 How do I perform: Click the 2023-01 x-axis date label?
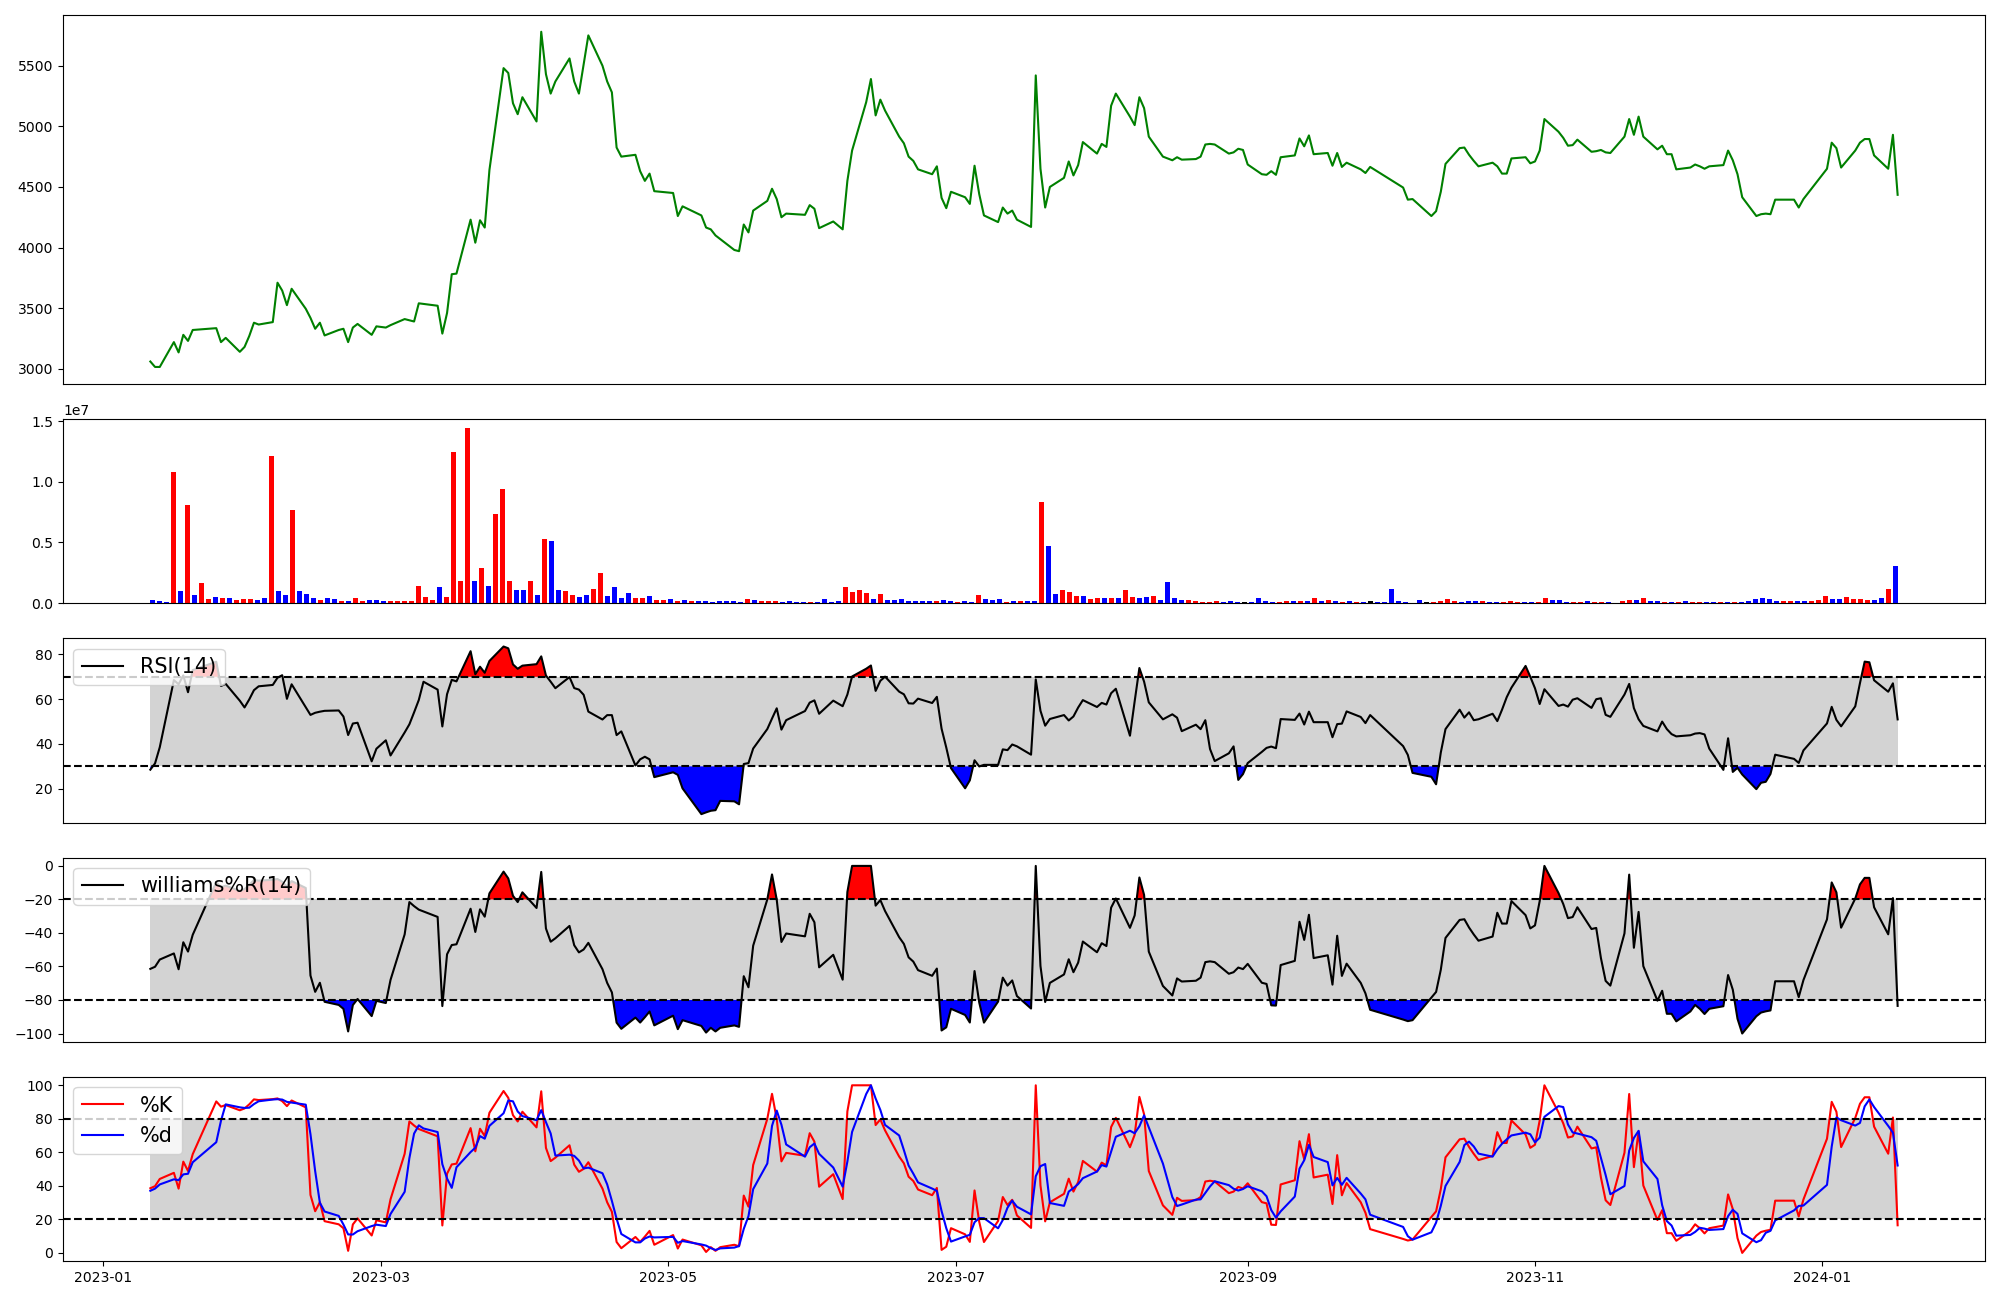point(103,1277)
